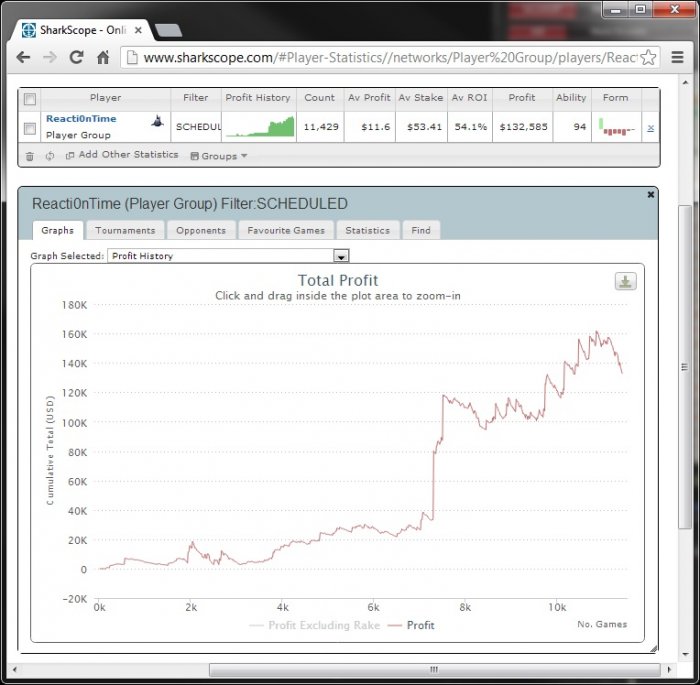The image size is (700, 685).
Task: Toggle the Profit legend series
Action: 411,625
